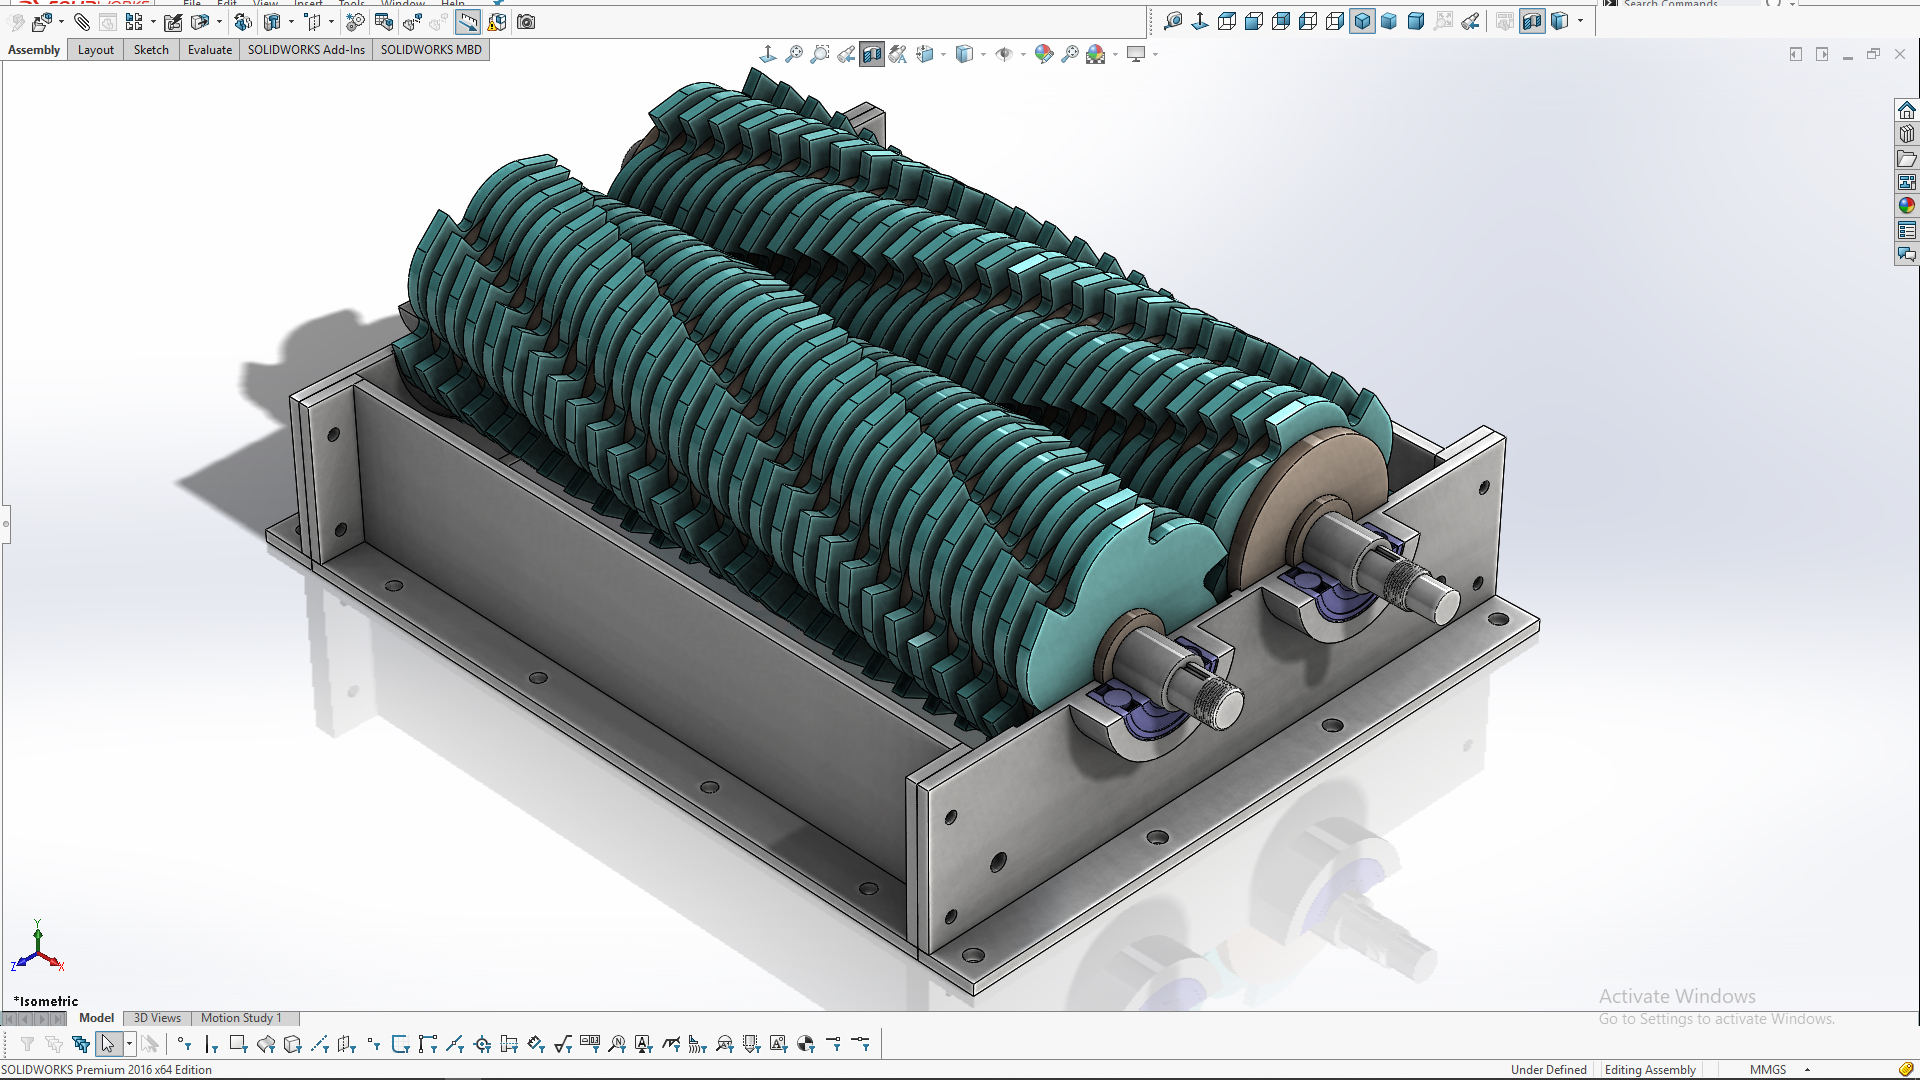Activate the Move Component tool
This screenshot has width=1920, height=1080.
coord(200,22)
